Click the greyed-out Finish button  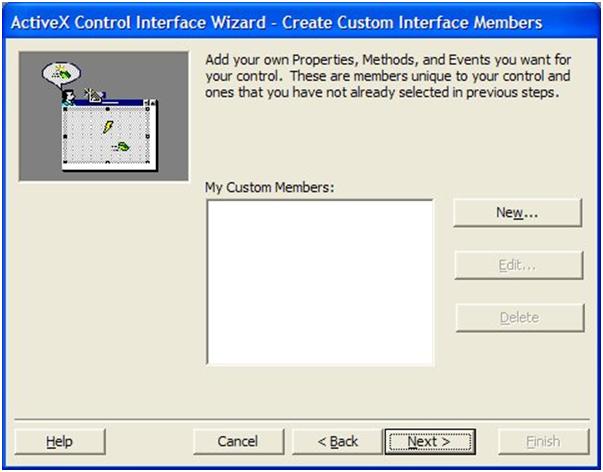[x=543, y=441]
